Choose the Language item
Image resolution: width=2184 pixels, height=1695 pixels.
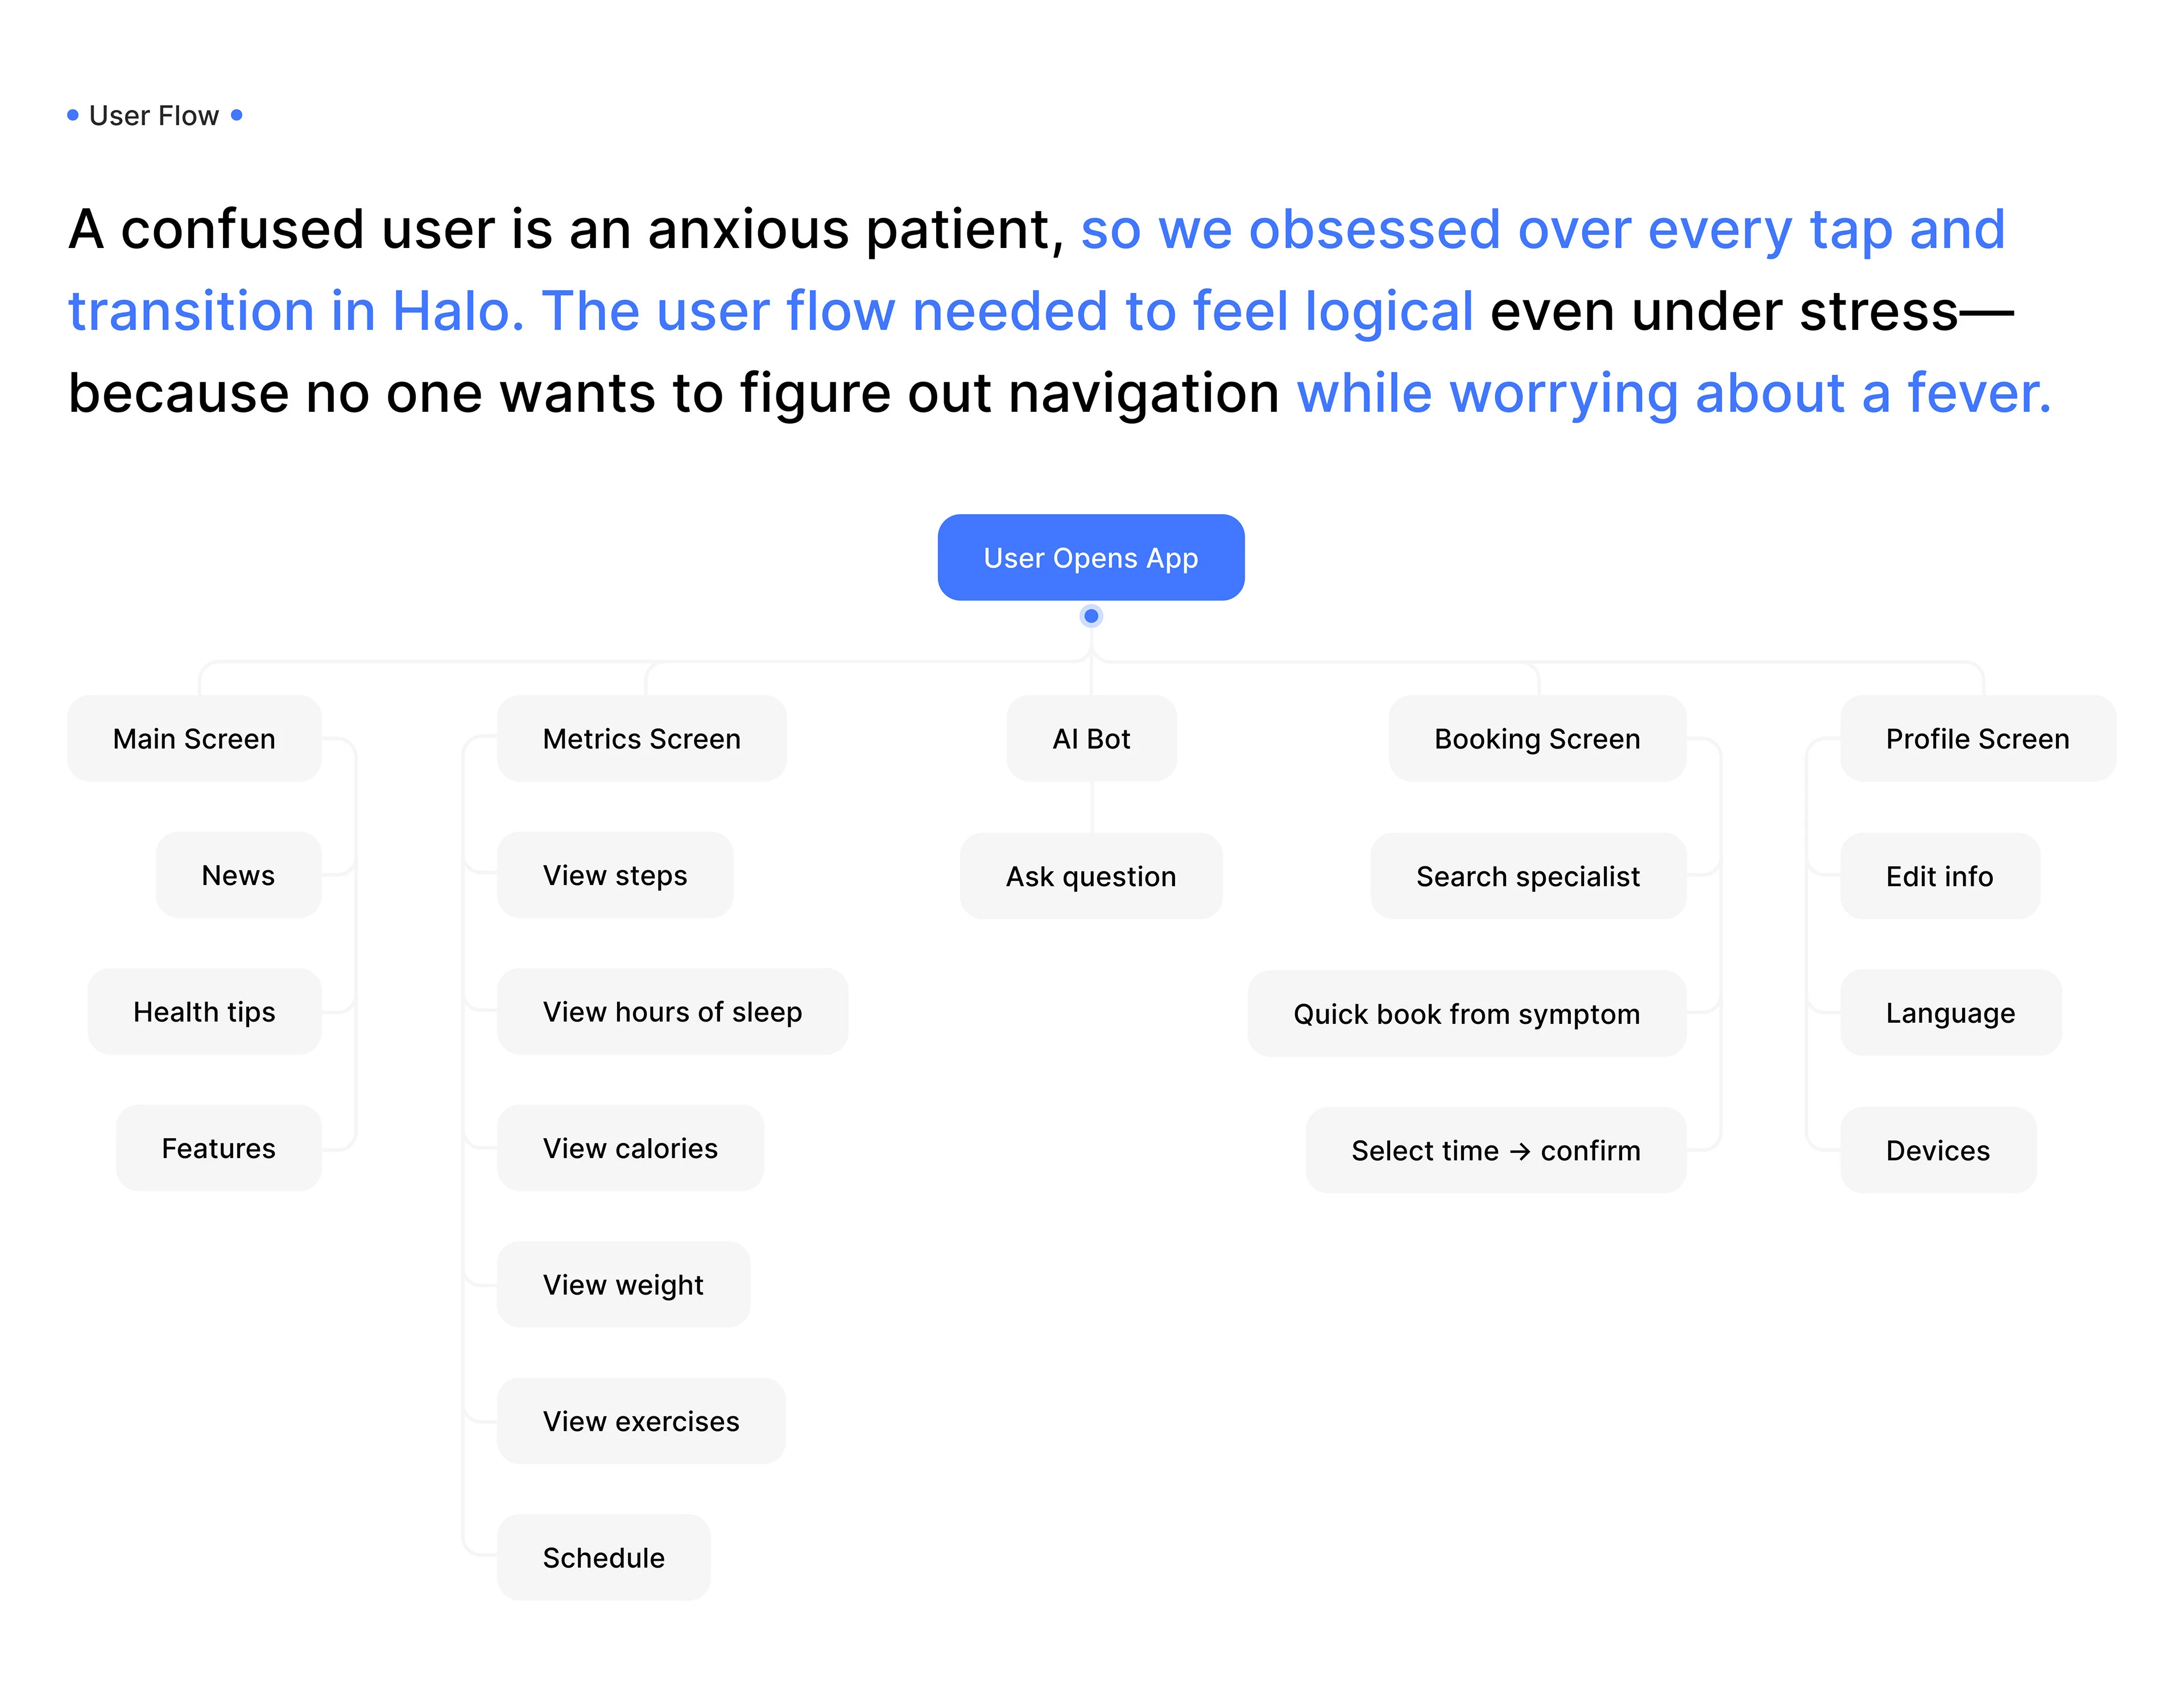coord(1950,1013)
